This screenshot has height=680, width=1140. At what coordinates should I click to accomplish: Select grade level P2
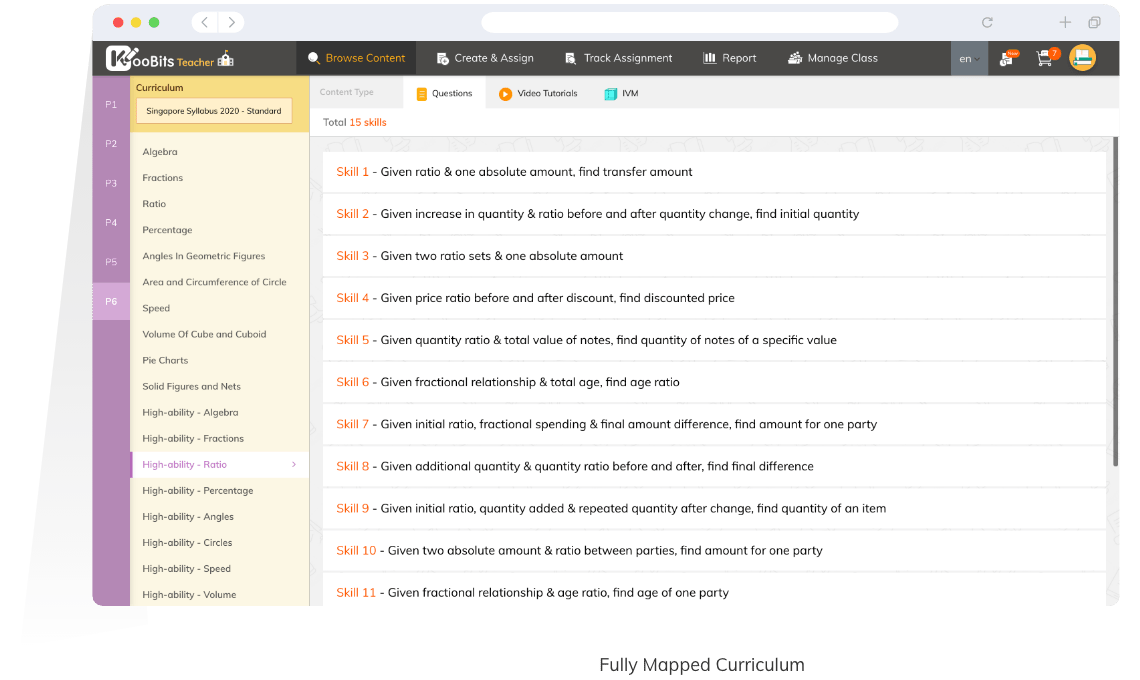[x=111, y=144]
